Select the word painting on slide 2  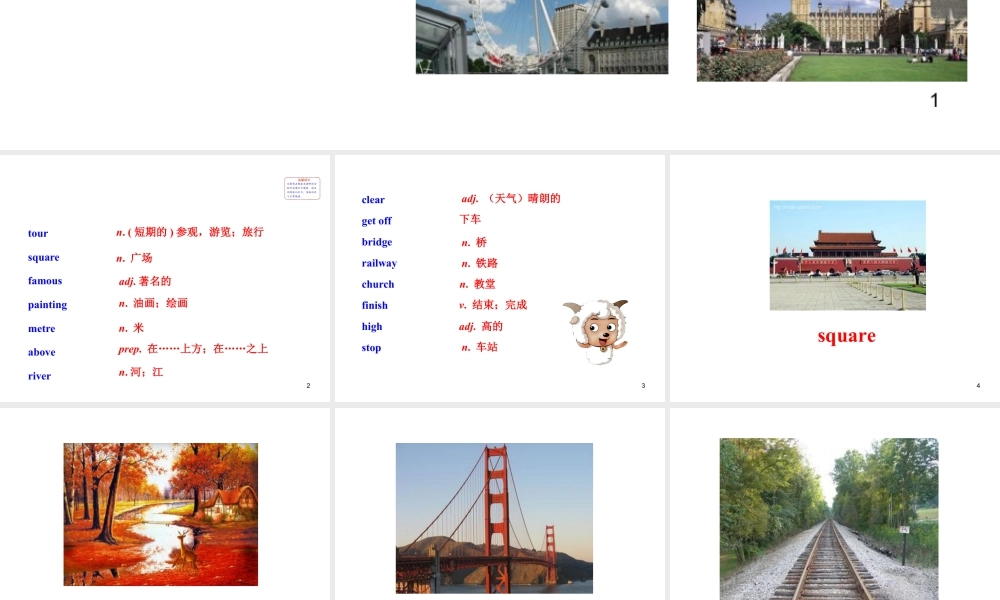pos(47,304)
